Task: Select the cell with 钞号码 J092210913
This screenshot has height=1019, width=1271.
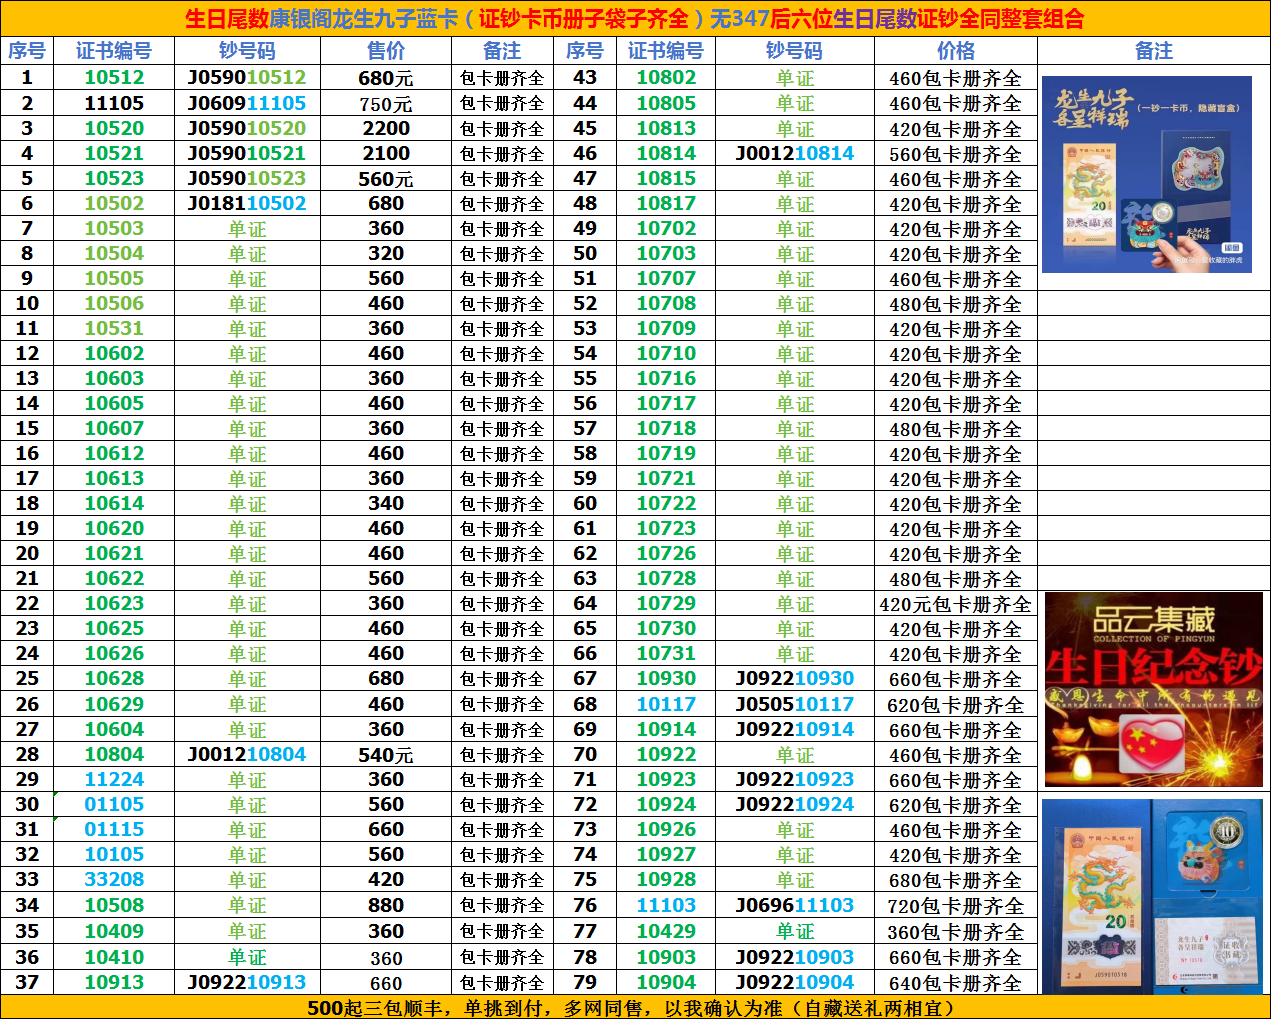Action: pos(247,982)
